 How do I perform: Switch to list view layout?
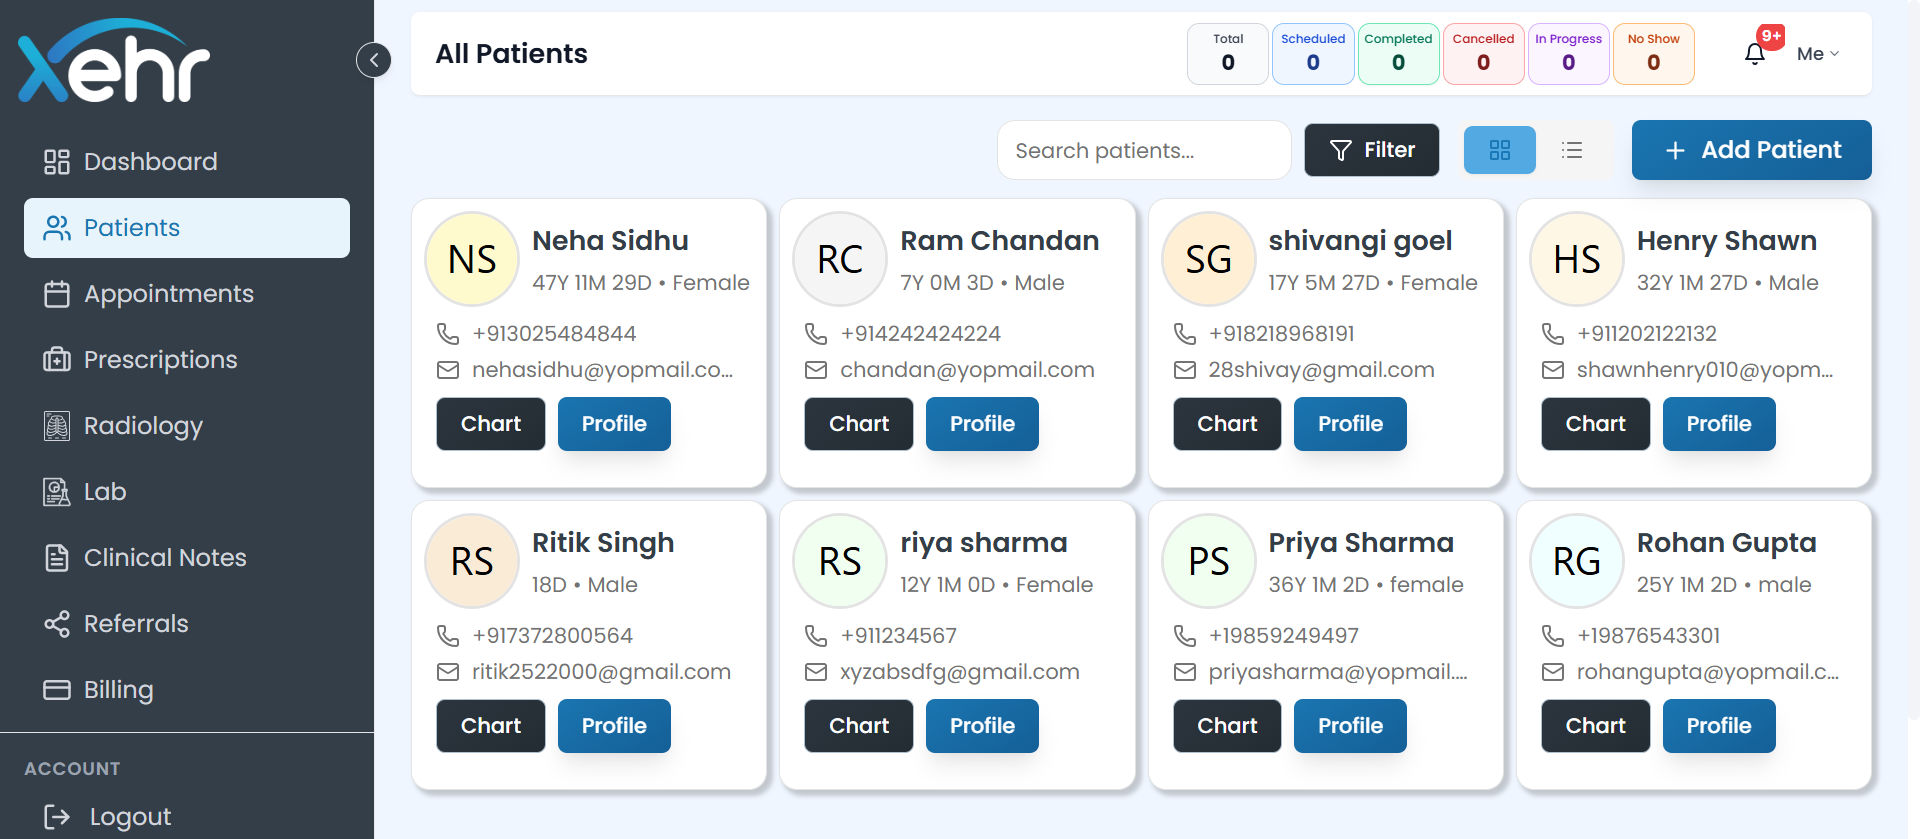[1571, 150]
